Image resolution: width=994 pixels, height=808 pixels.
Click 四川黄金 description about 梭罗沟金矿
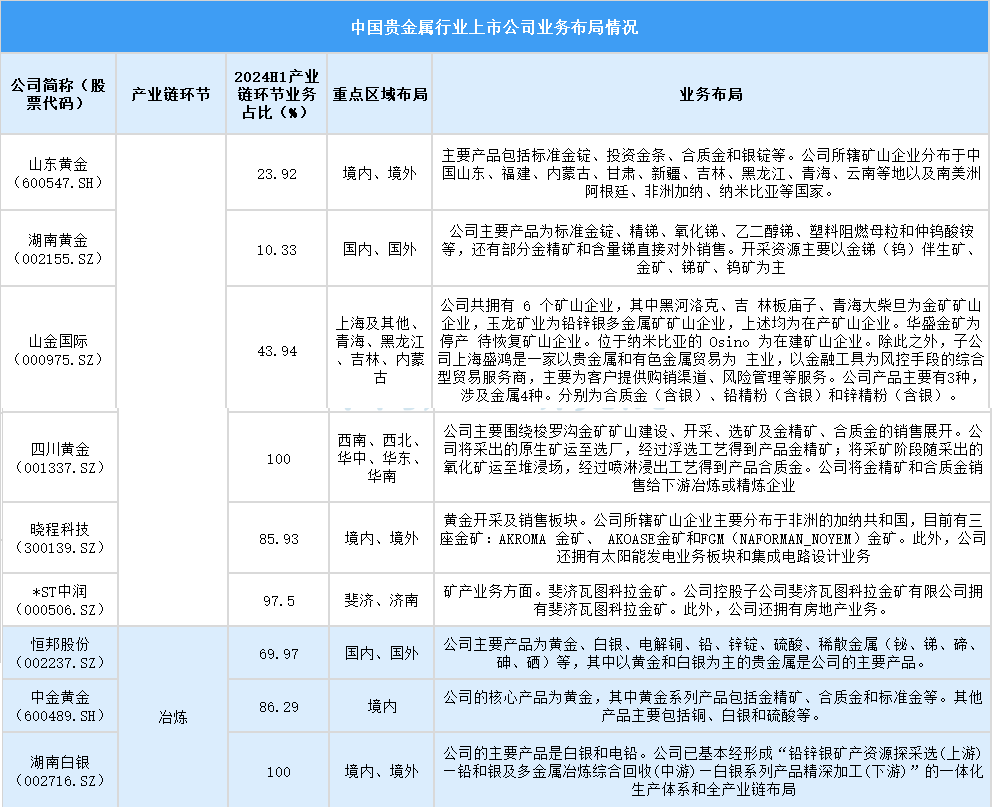[713, 458]
